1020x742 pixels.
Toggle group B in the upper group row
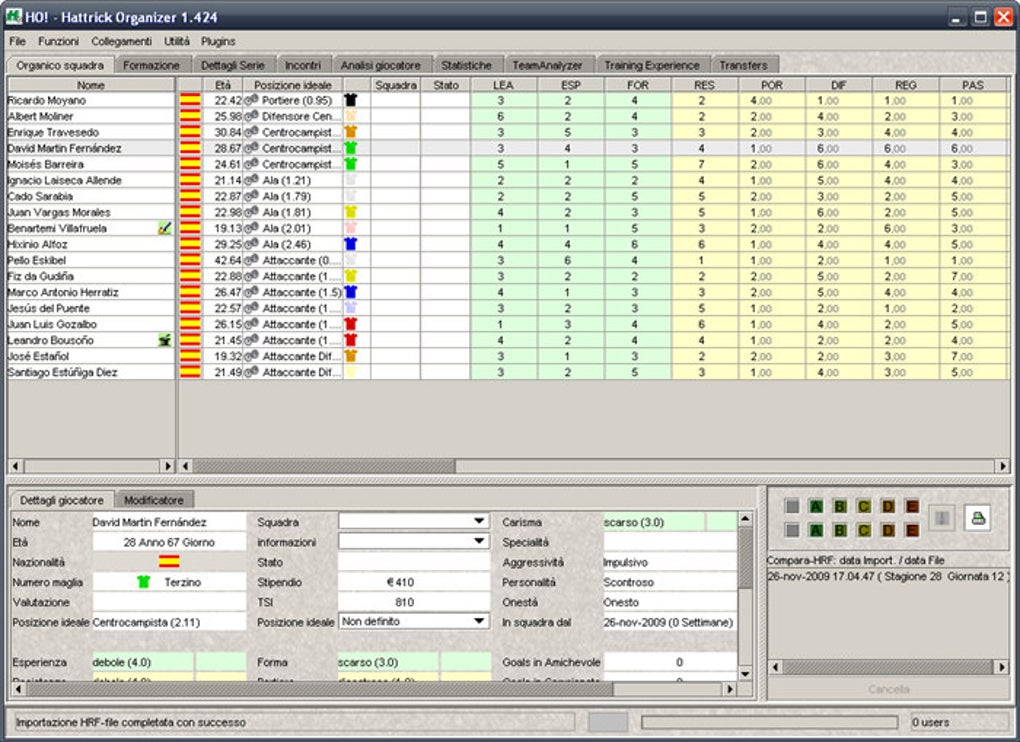[x=840, y=507]
